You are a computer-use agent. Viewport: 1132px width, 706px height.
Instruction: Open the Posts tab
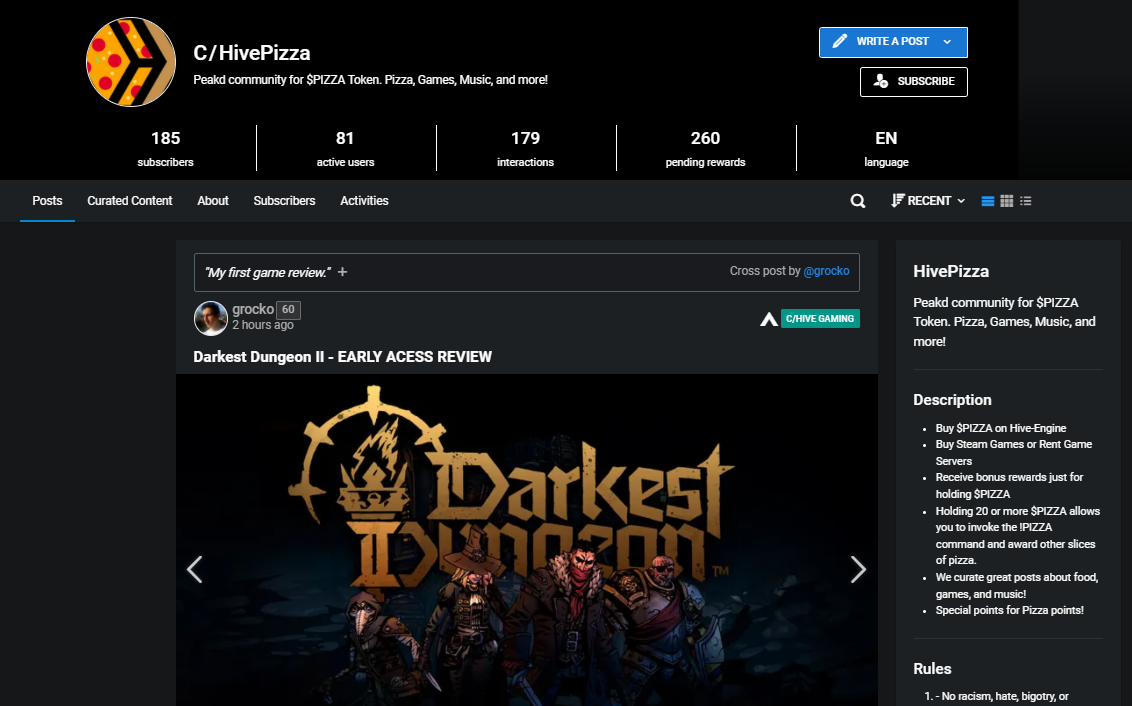[48, 201]
